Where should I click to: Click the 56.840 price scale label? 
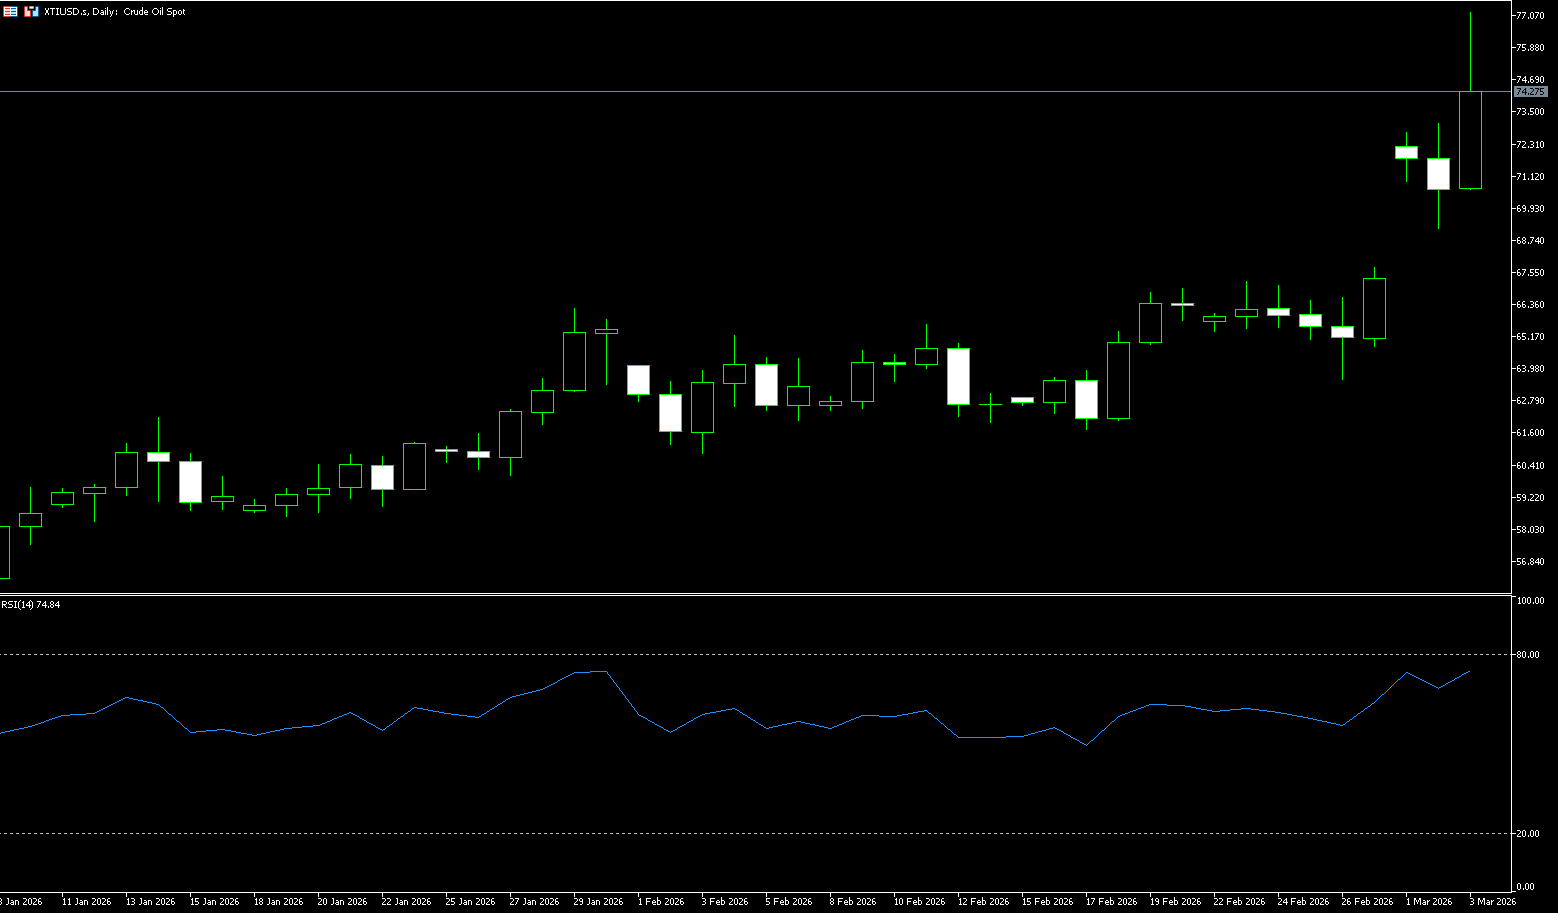pyautogui.click(x=1530, y=562)
